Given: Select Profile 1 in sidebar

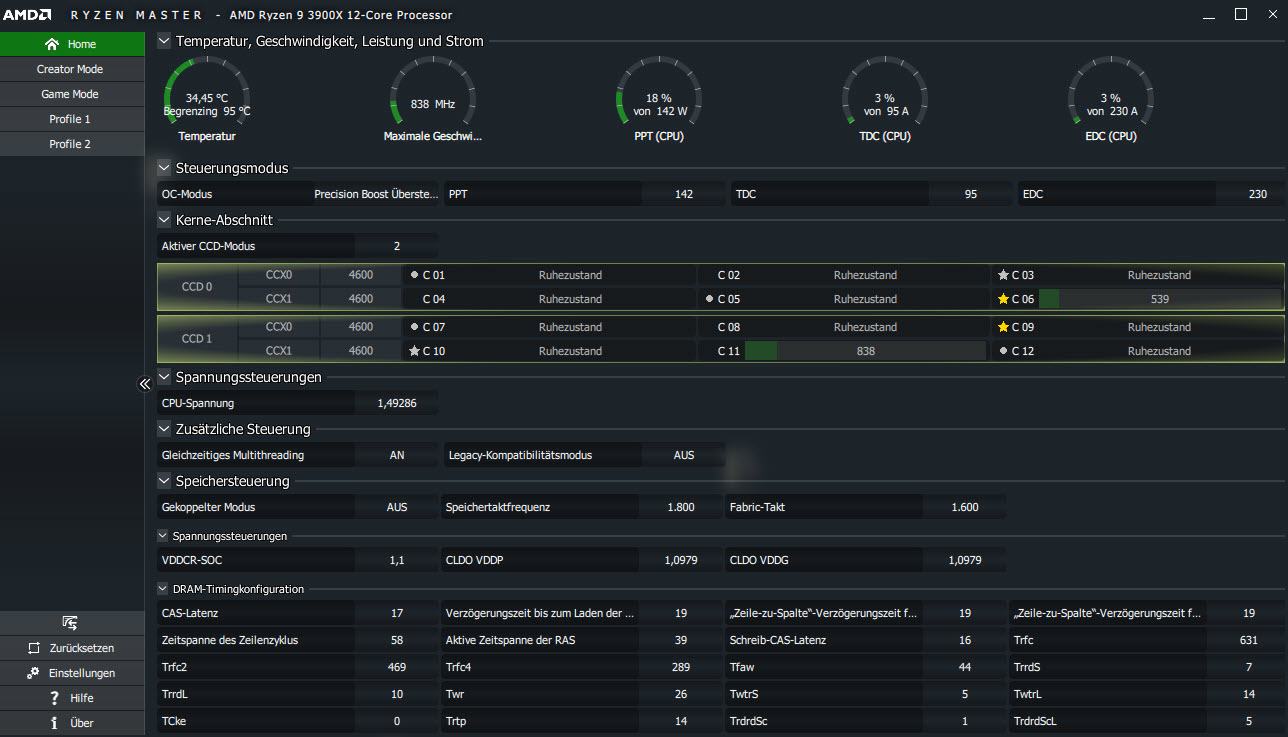Looking at the screenshot, I should 72,119.
